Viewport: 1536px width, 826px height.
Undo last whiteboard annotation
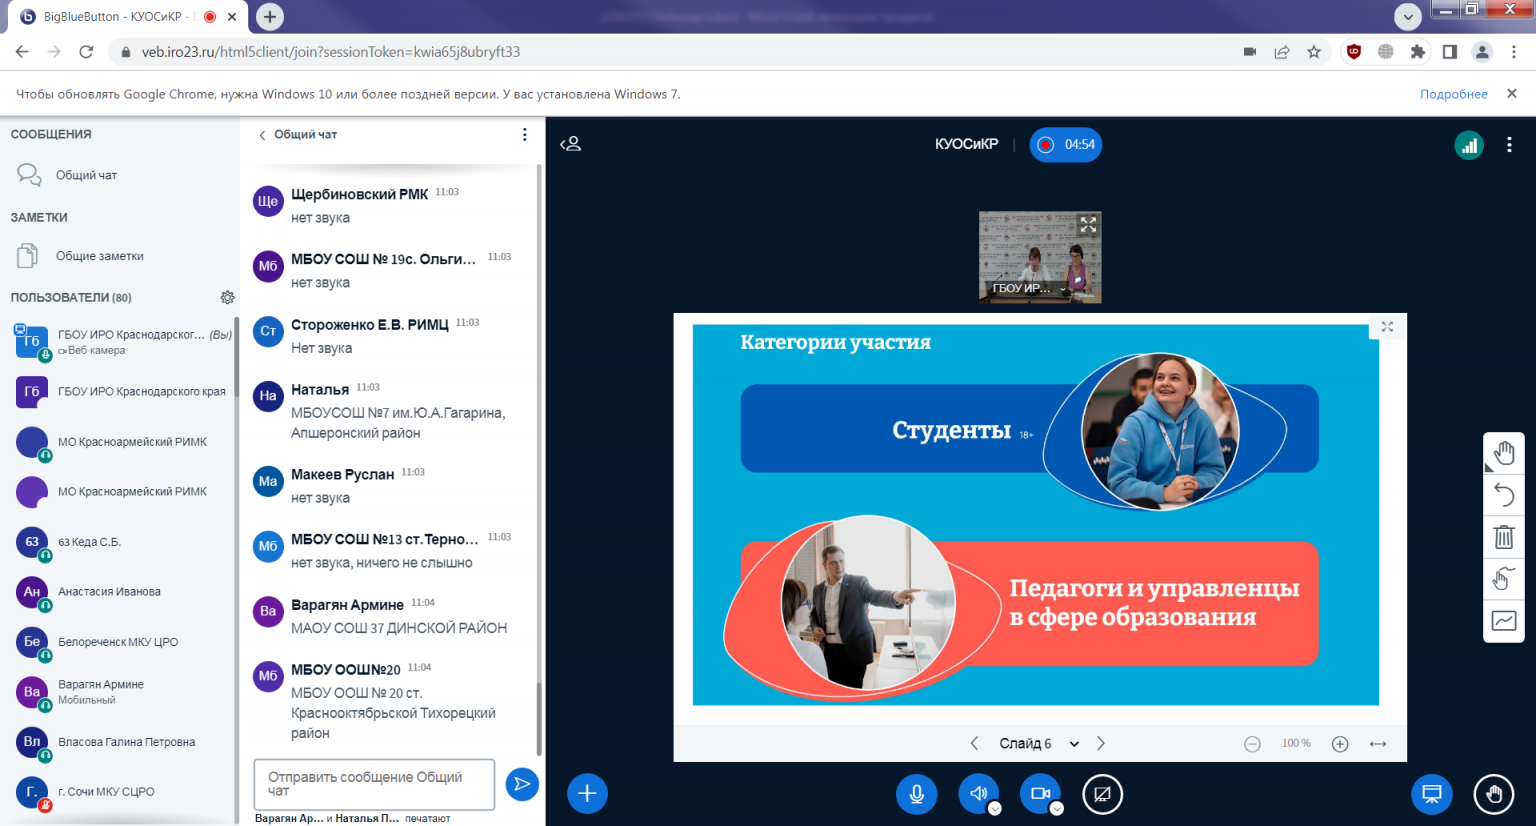click(x=1503, y=494)
